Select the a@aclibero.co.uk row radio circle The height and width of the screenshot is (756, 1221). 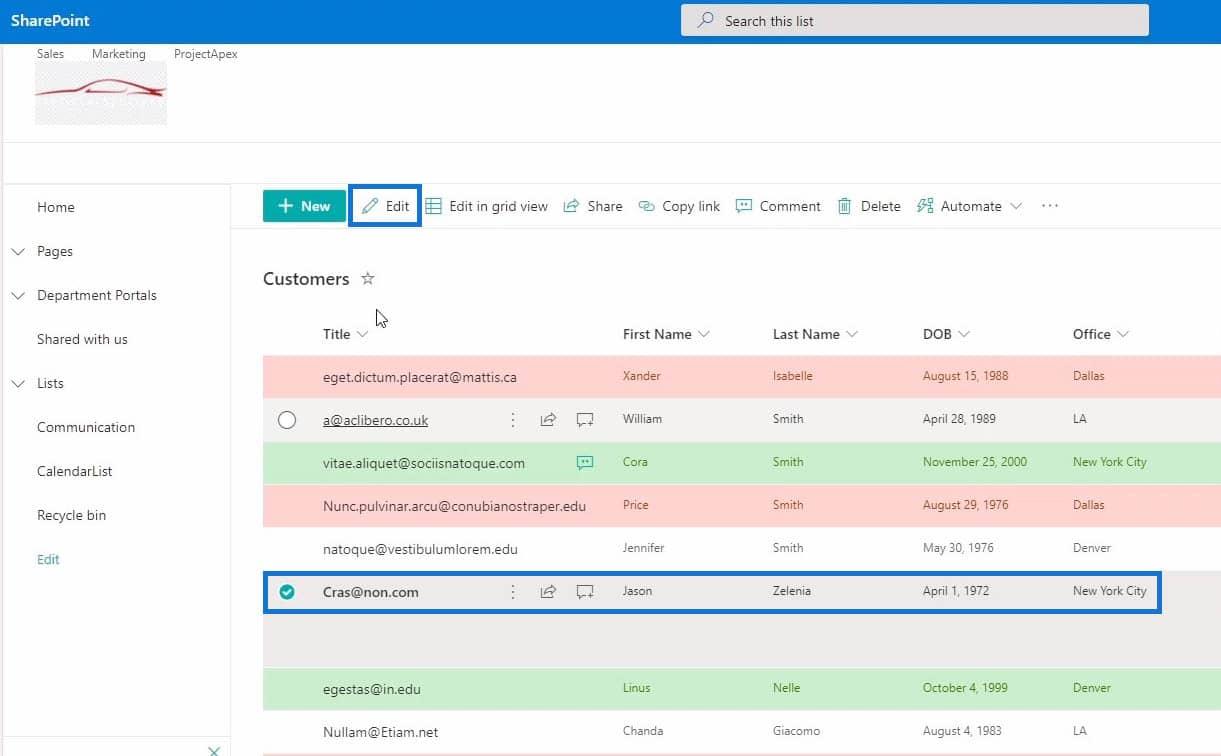pos(287,420)
